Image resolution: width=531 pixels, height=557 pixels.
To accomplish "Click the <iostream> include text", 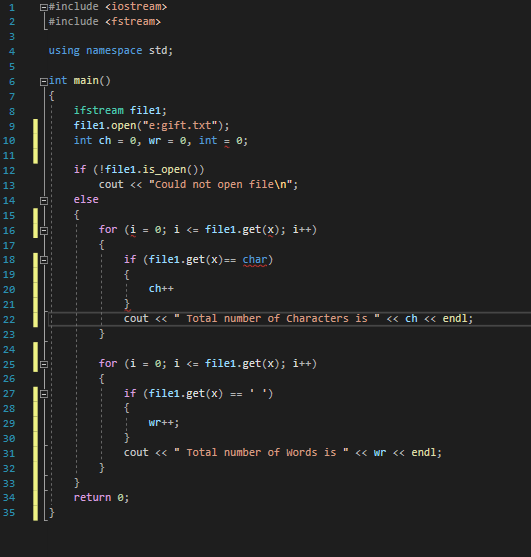I will (x=136, y=7).
